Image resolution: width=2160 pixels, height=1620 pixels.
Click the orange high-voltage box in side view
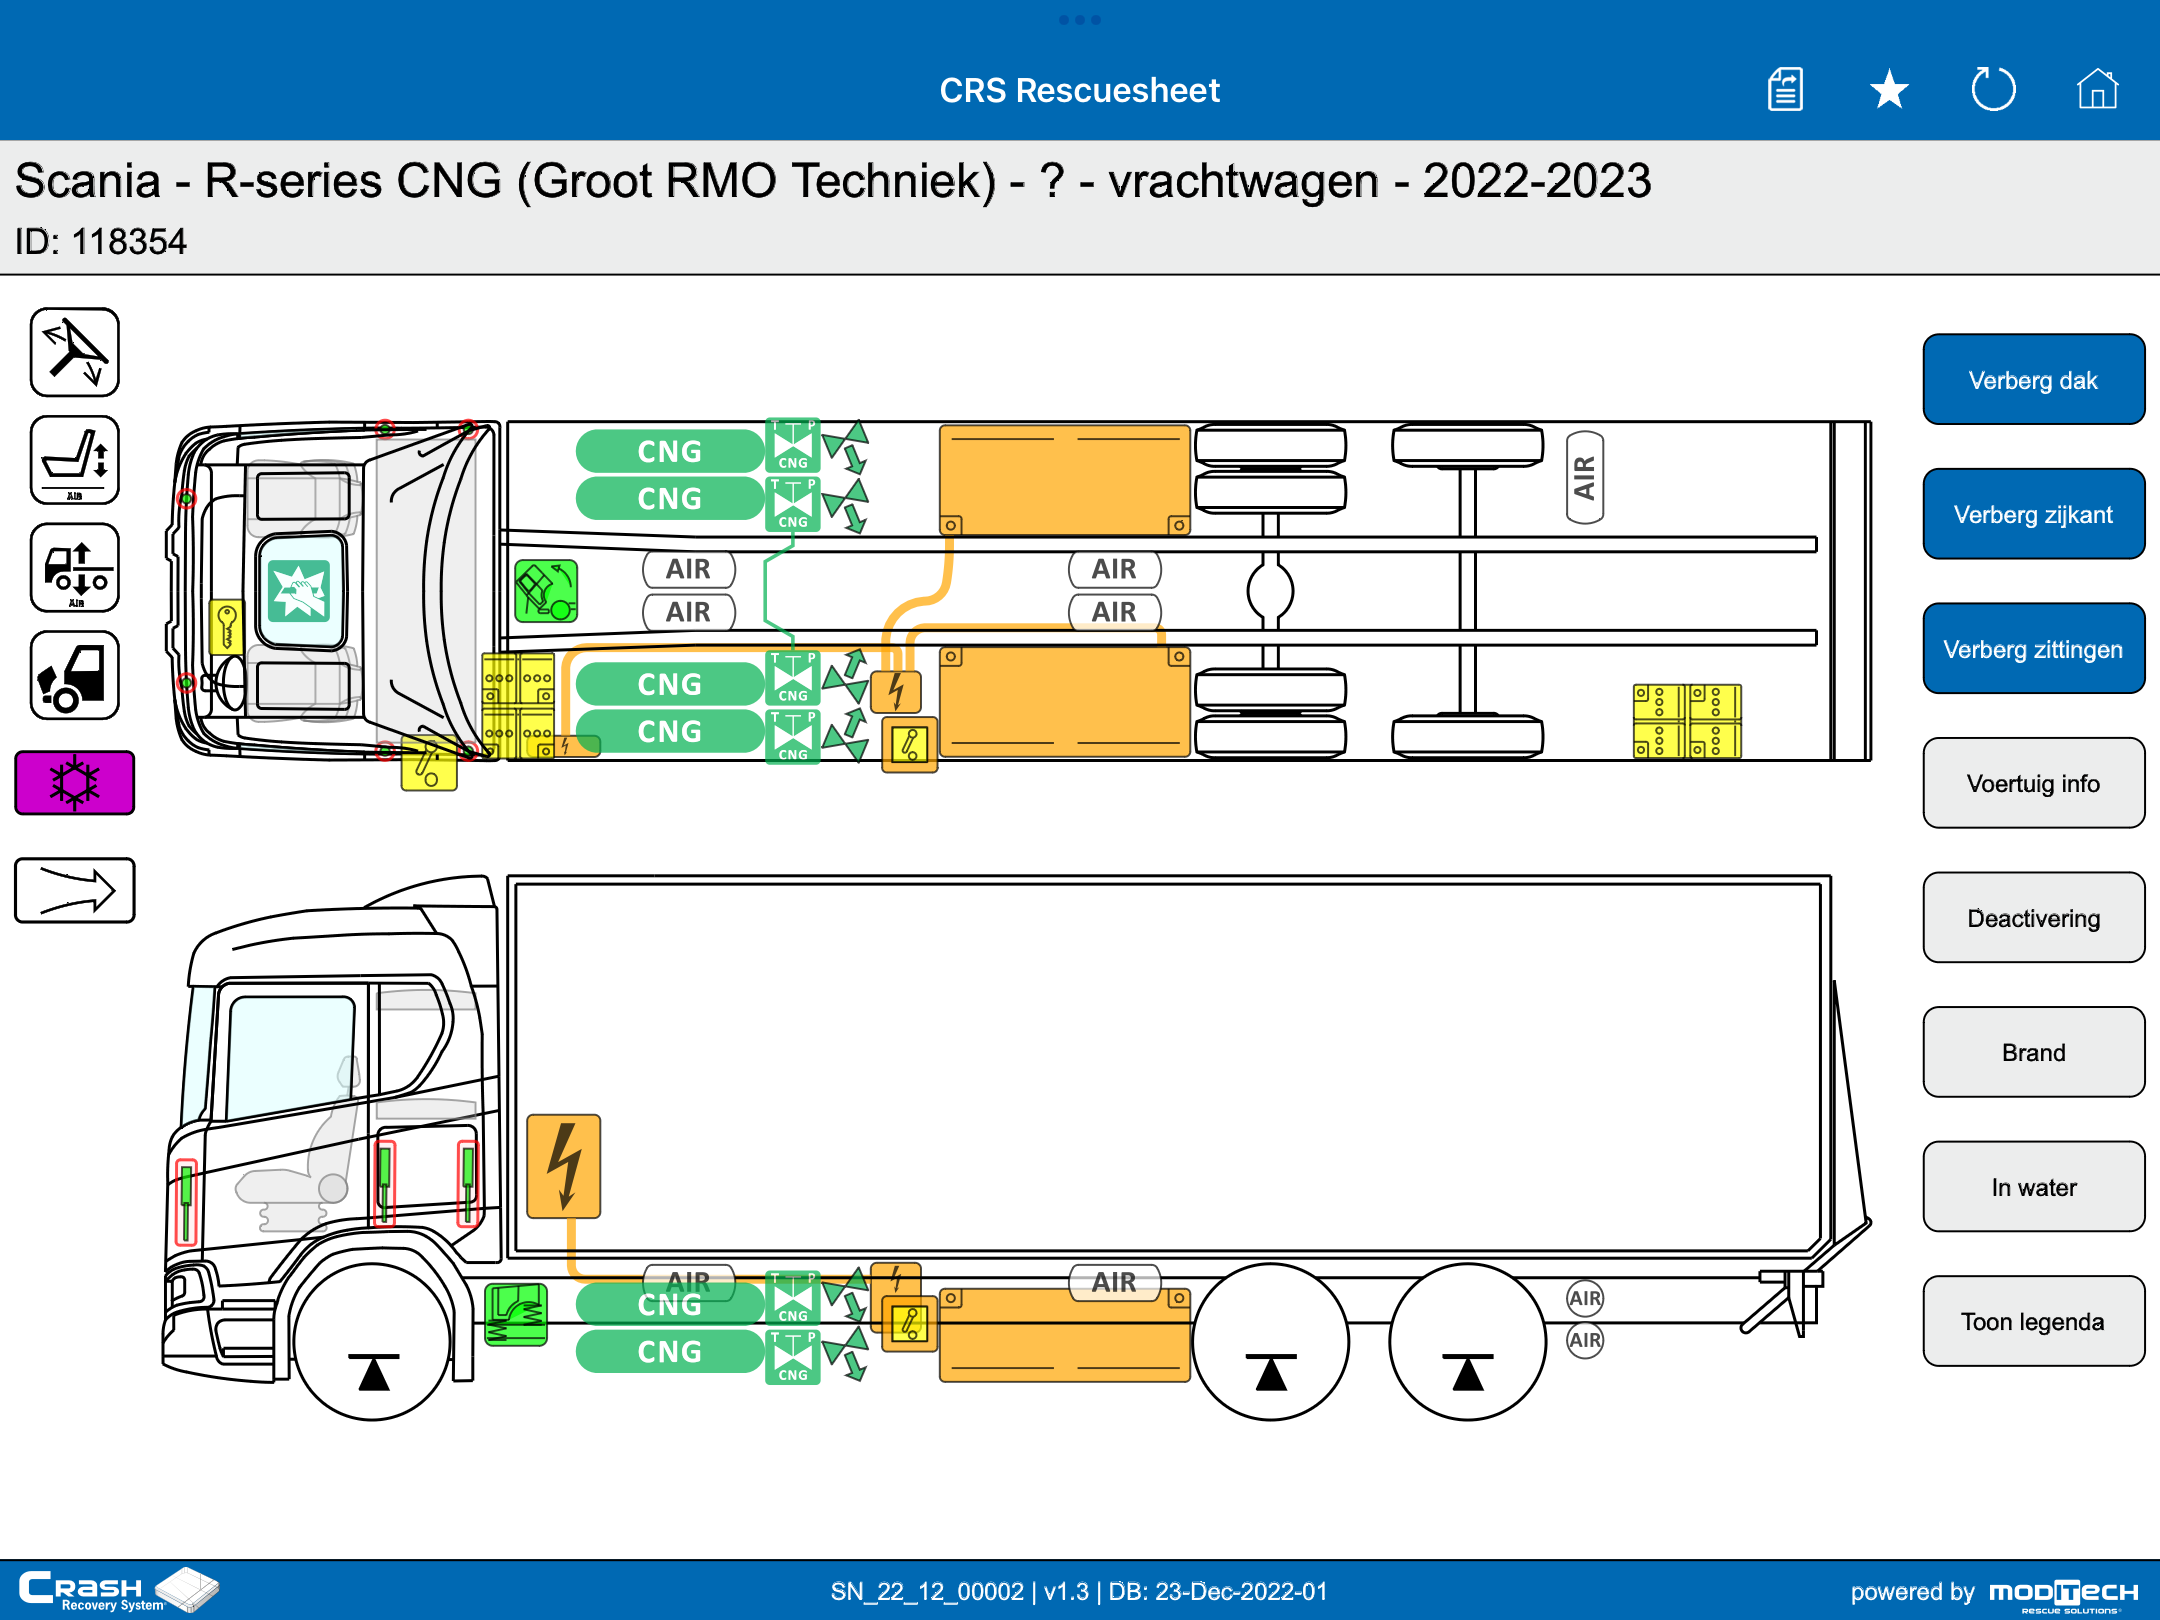[x=564, y=1166]
